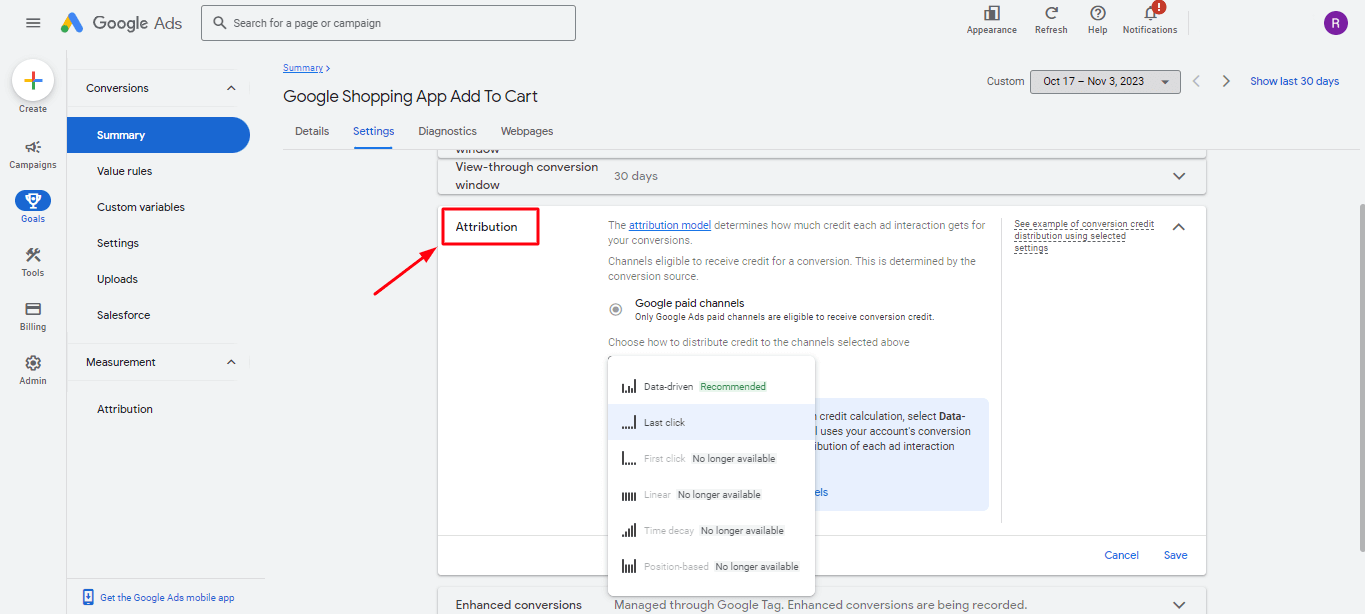Image resolution: width=1365 pixels, height=614 pixels.
Task: Open Salesforce in the sidebar
Action: [x=124, y=315]
